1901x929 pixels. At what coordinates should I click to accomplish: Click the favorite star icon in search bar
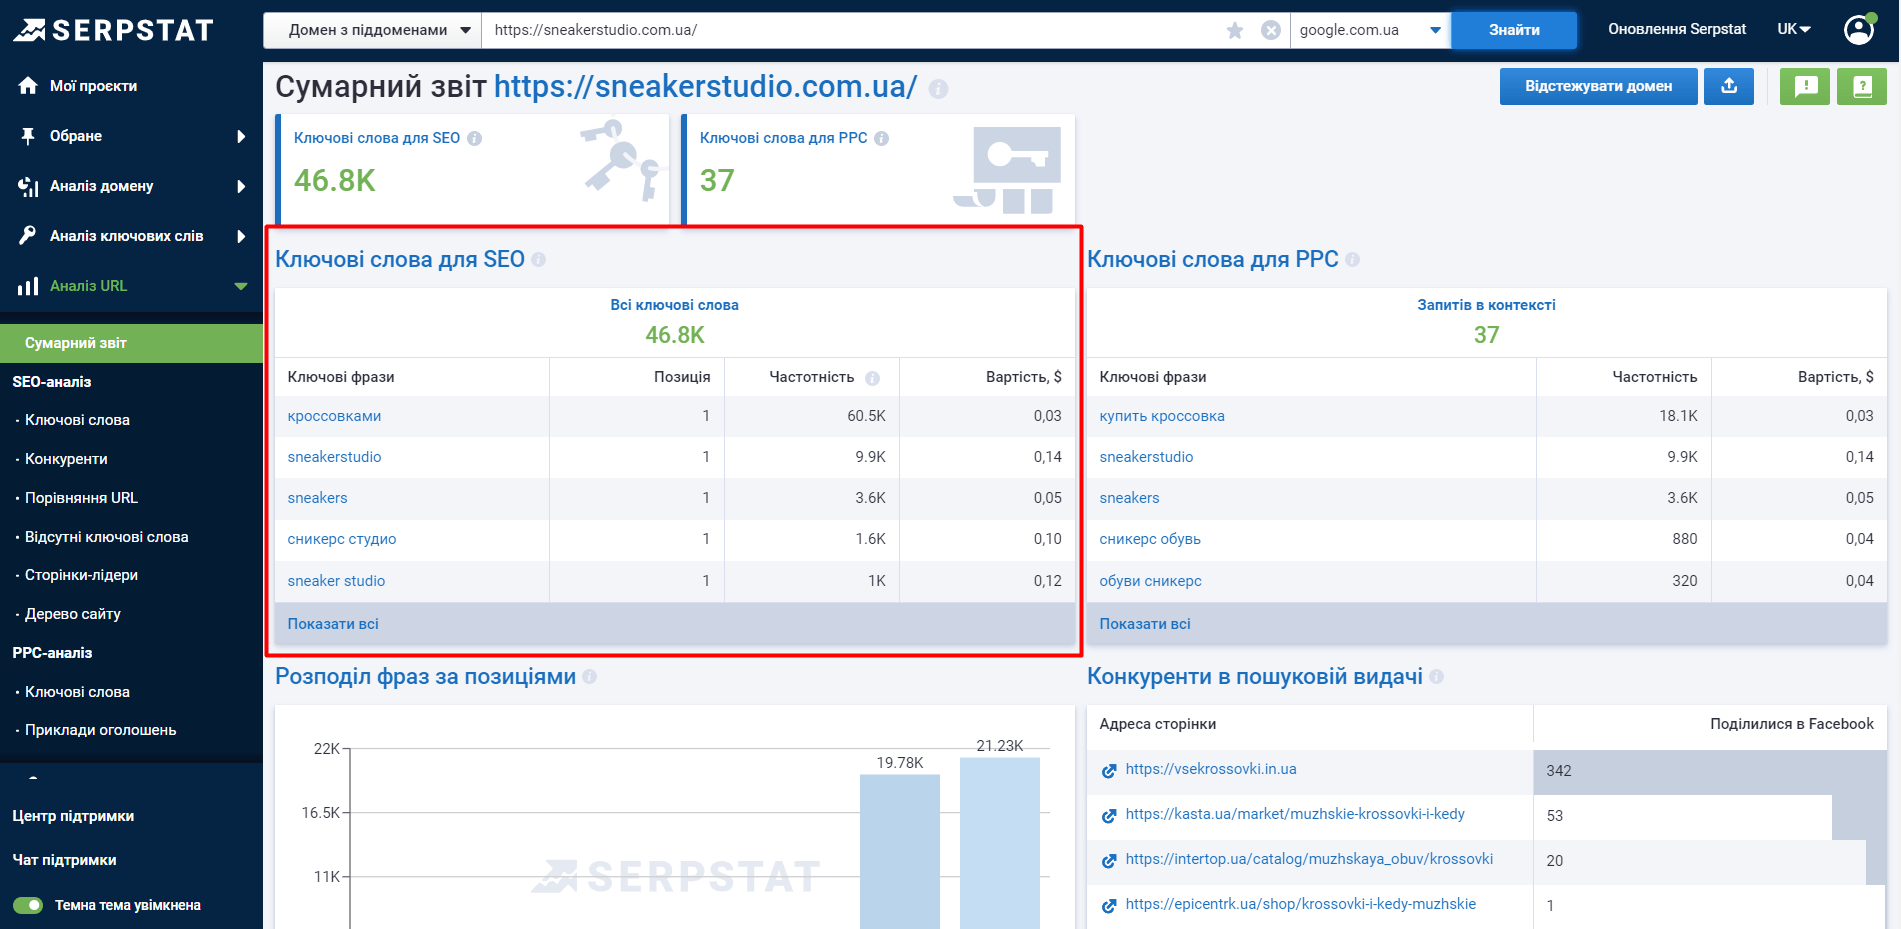point(1235,30)
